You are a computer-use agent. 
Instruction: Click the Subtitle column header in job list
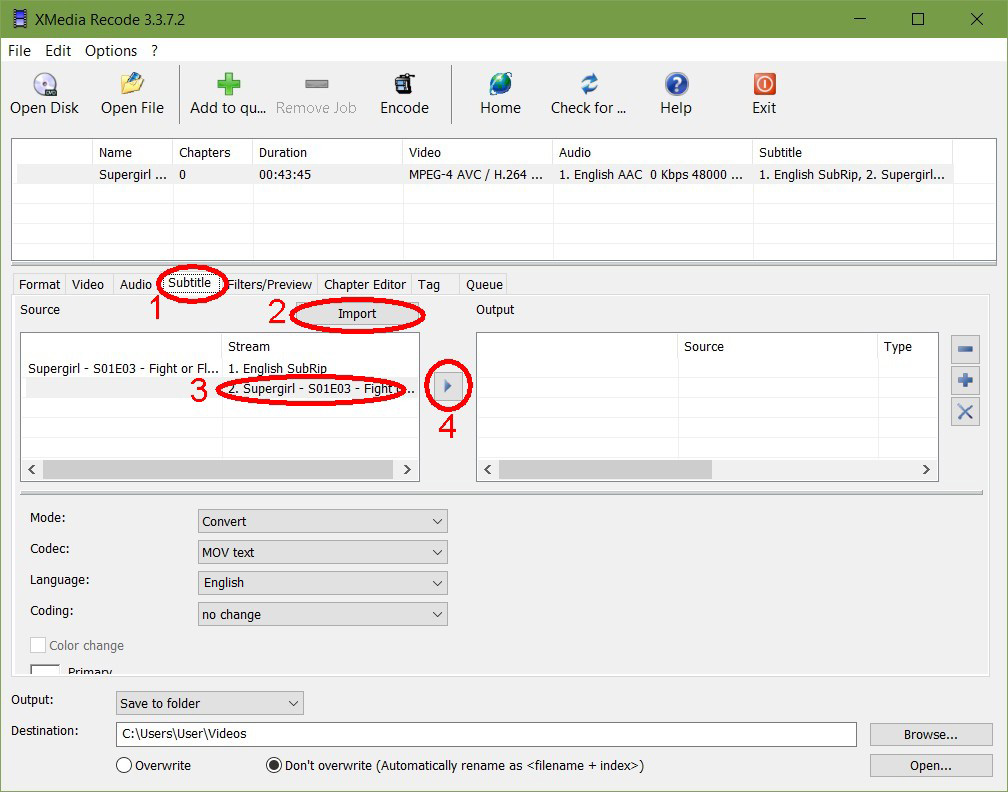coord(852,152)
